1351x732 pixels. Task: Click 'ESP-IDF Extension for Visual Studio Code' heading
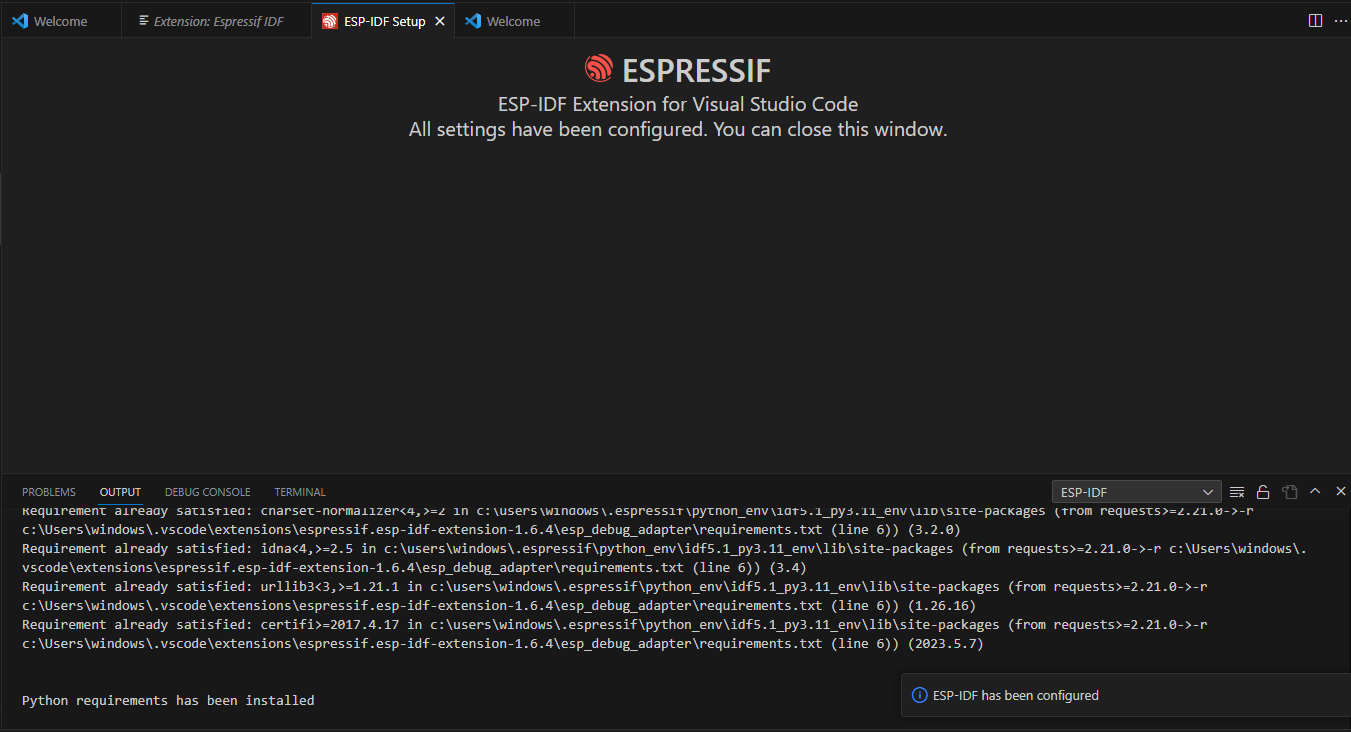[x=678, y=104]
